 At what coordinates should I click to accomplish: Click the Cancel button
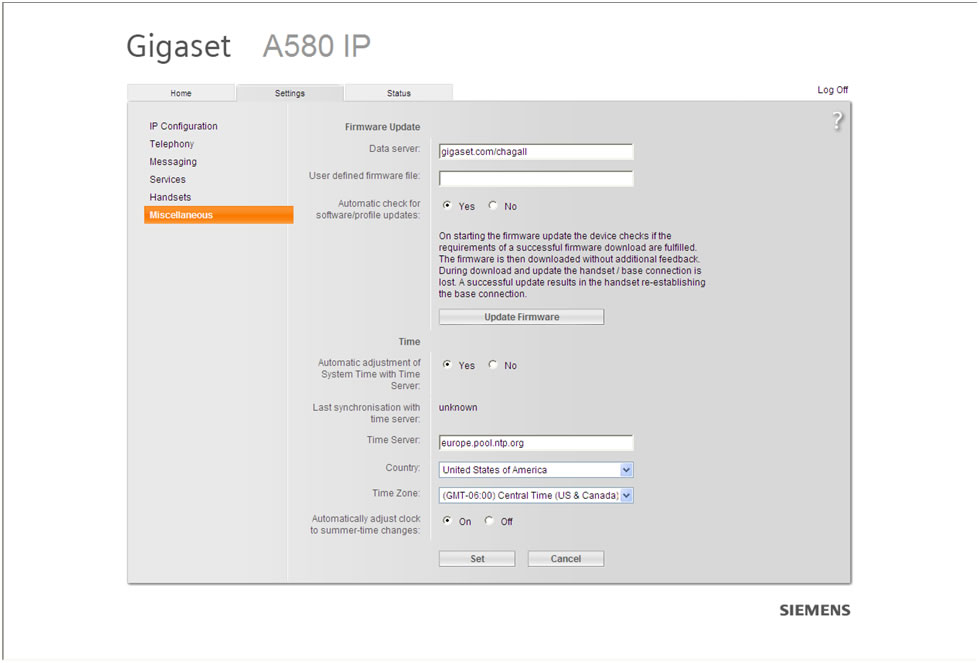[x=566, y=559]
